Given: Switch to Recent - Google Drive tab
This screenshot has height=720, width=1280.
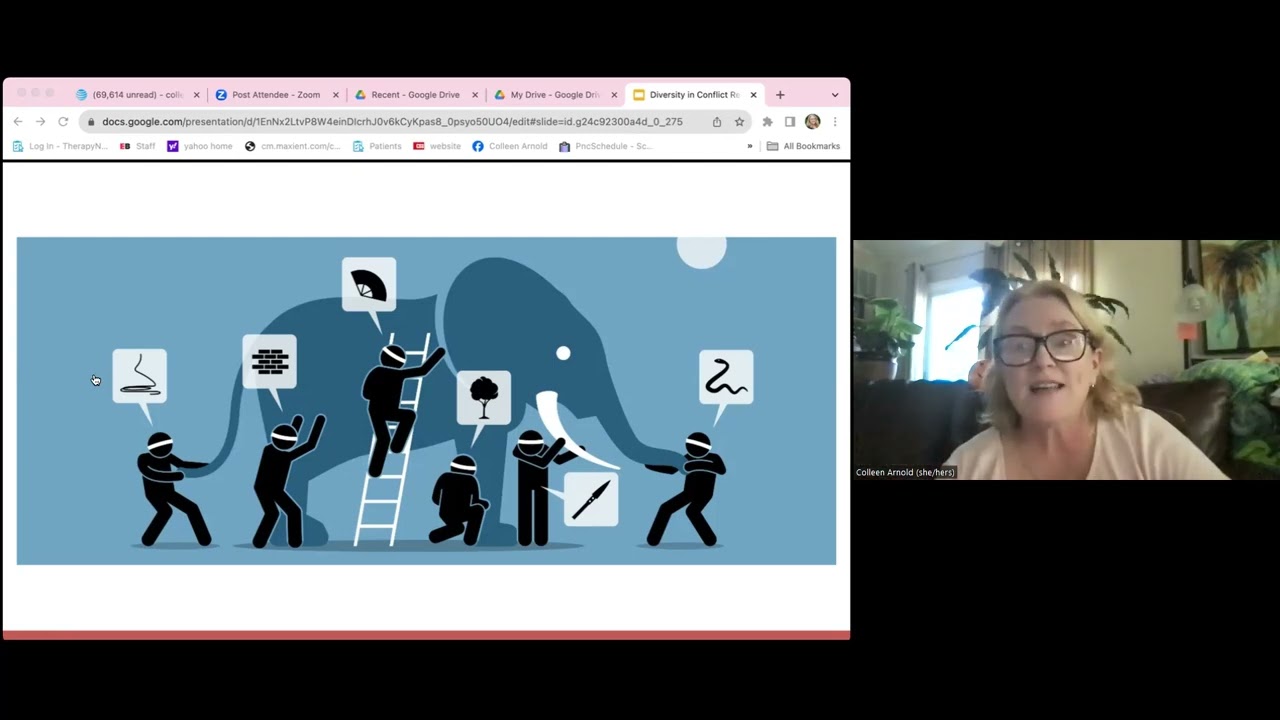Looking at the screenshot, I should [x=415, y=95].
